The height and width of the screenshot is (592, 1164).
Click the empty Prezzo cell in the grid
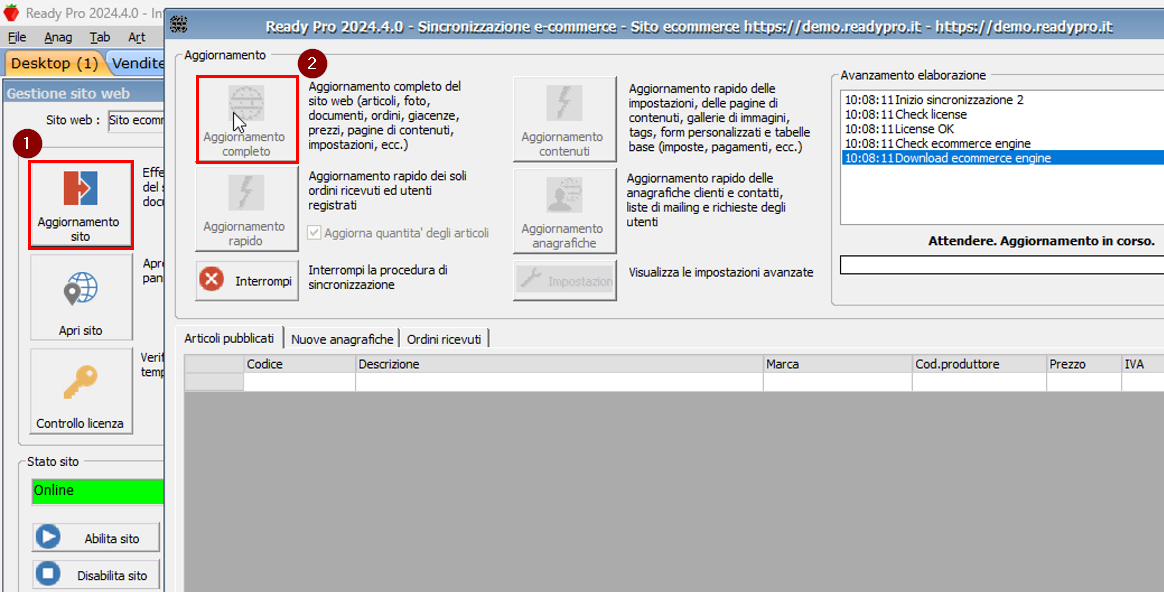(1085, 381)
